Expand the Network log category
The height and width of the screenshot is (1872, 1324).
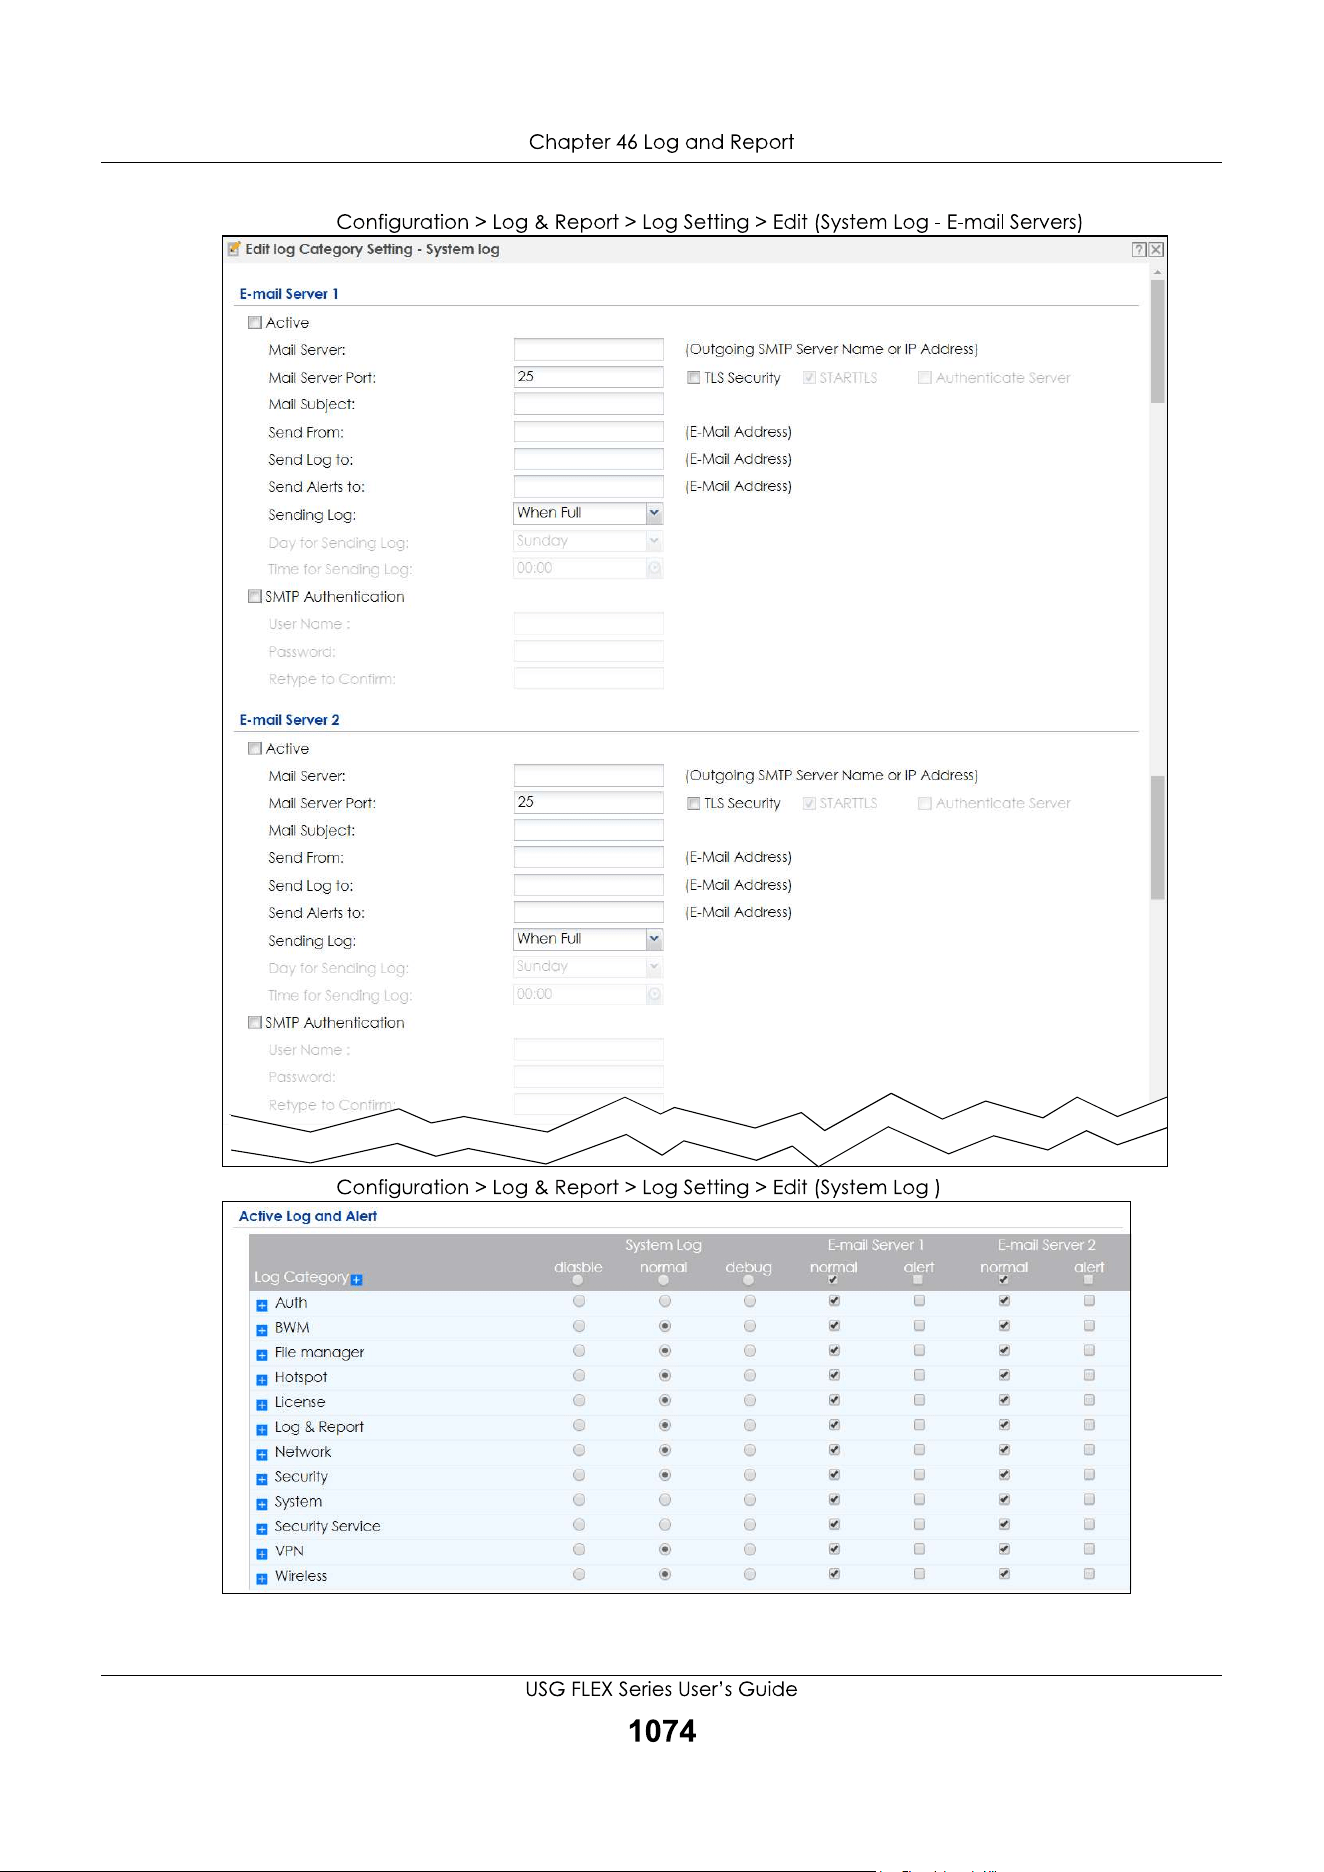coord(262,1454)
